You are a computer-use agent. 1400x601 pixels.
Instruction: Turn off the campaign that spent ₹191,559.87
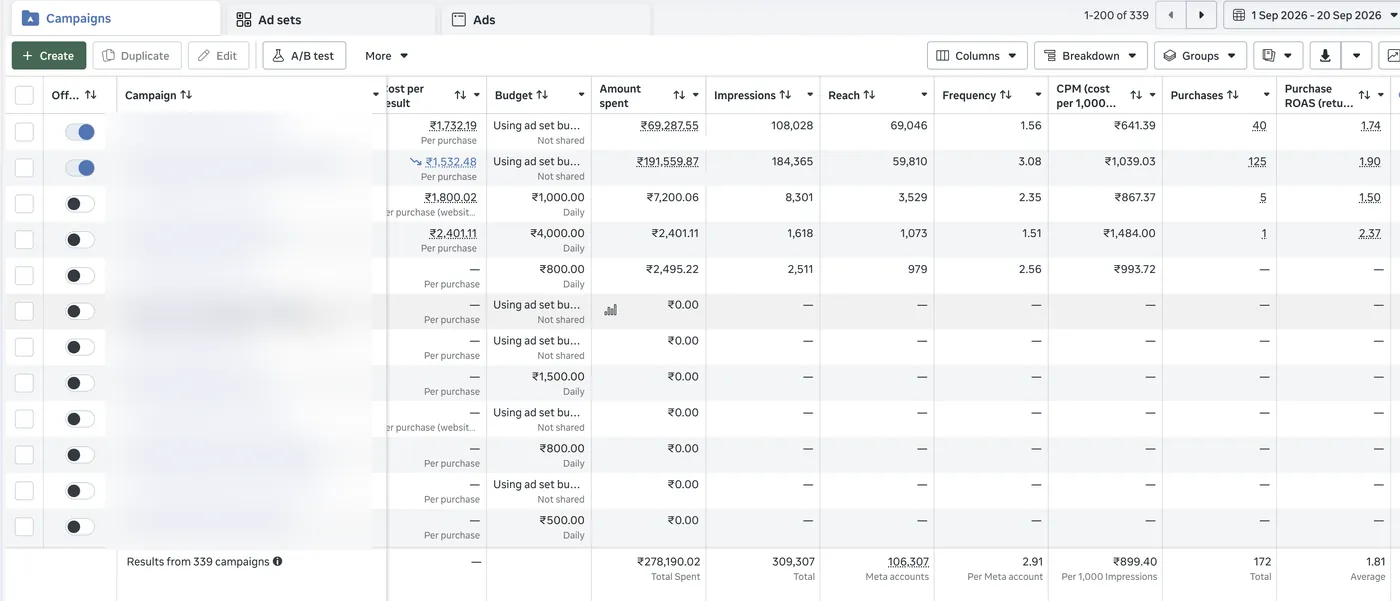tap(80, 168)
